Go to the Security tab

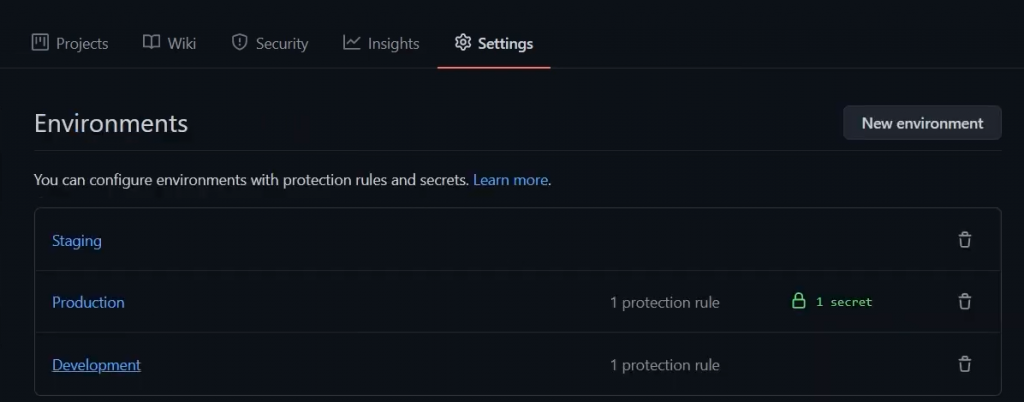point(281,44)
